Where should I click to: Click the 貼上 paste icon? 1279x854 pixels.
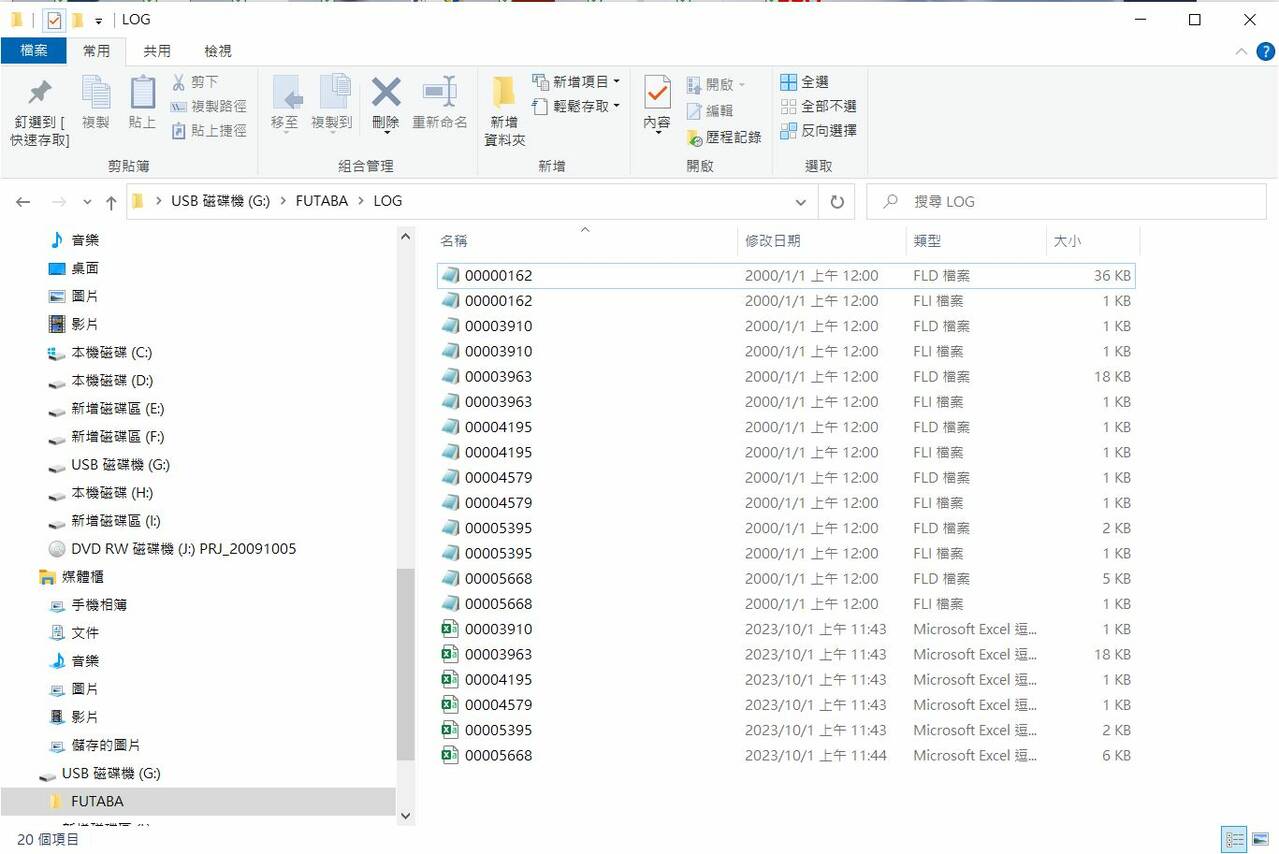[x=142, y=93]
